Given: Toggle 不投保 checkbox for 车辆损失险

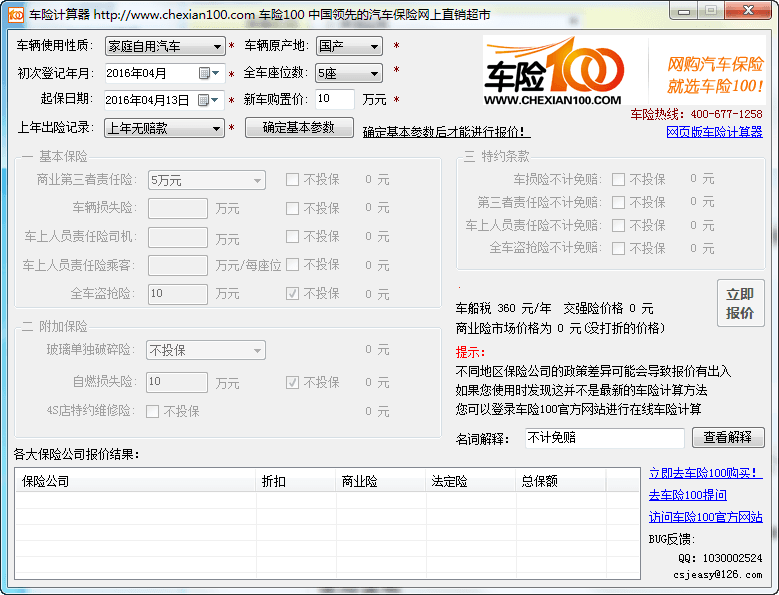Looking at the screenshot, I should pos(292,208).
